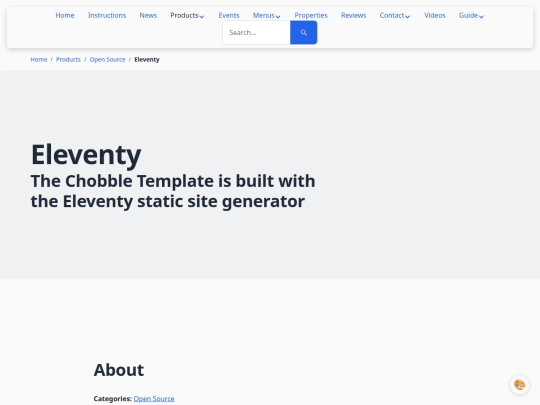The width and height of the screenshot is (540, 405).
Task: Open the Instructions nav item
Action: click(x=107, y=15)
